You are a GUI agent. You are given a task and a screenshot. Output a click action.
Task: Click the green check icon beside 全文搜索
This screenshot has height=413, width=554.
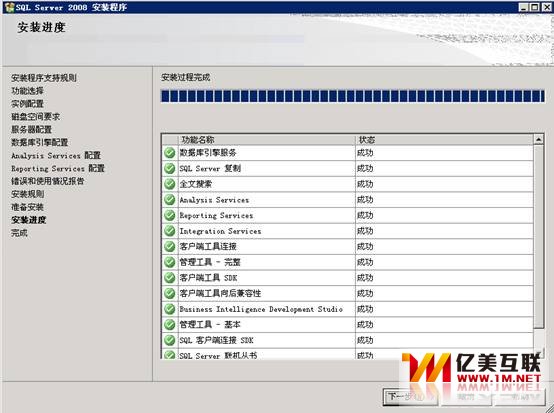[170, 184]
